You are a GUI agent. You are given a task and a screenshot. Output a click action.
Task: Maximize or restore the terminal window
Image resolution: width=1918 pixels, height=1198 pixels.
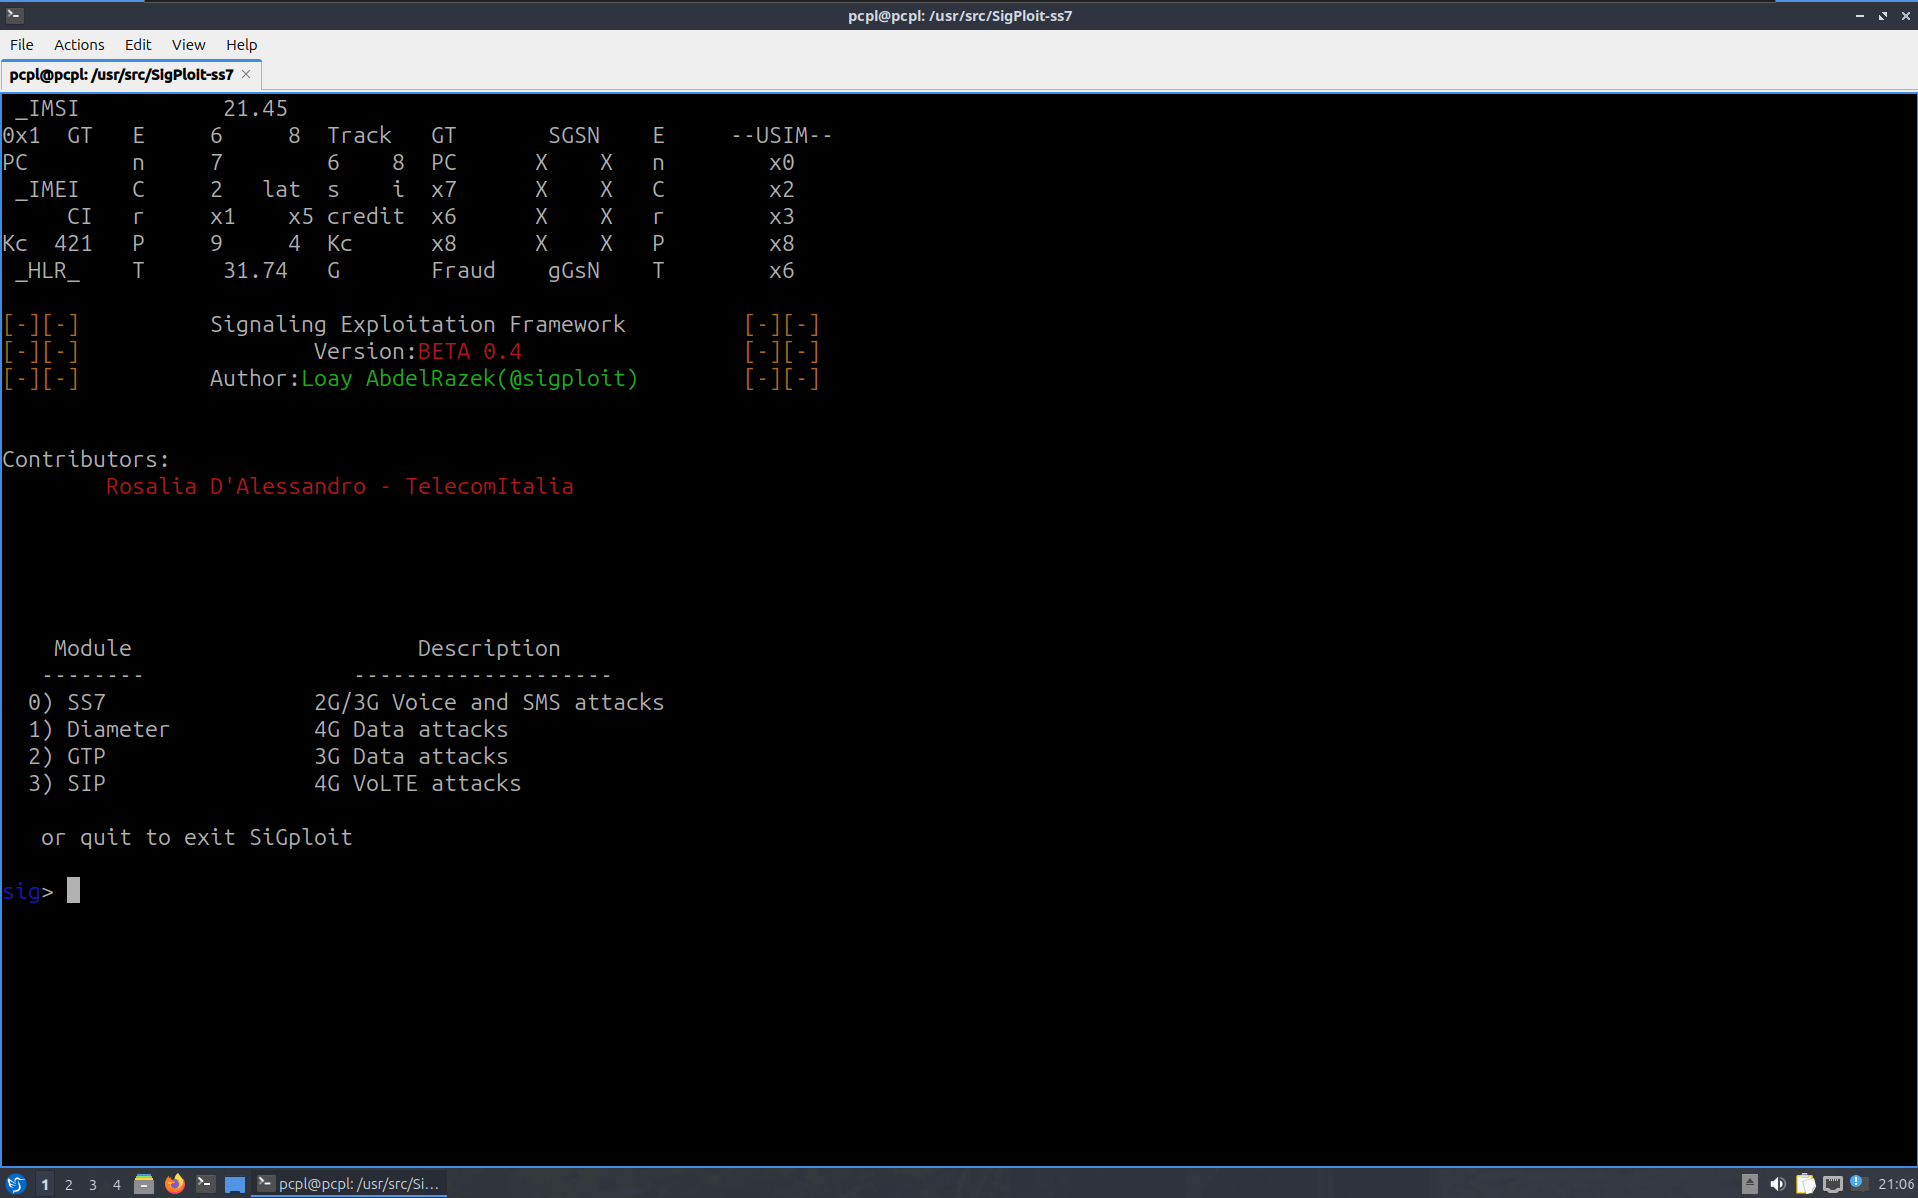(1883, 16)
